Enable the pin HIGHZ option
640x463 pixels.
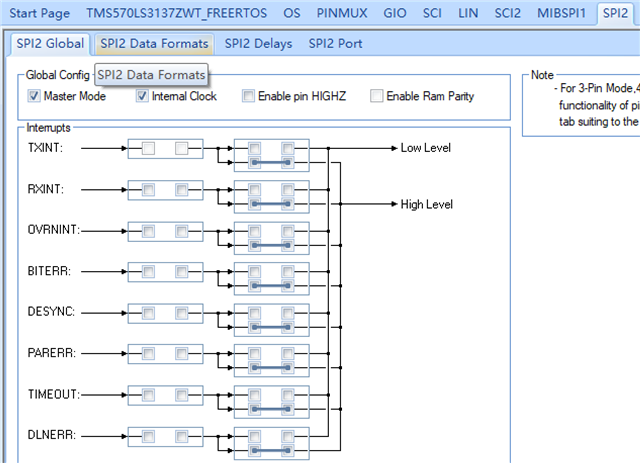[x=248, y=96]
